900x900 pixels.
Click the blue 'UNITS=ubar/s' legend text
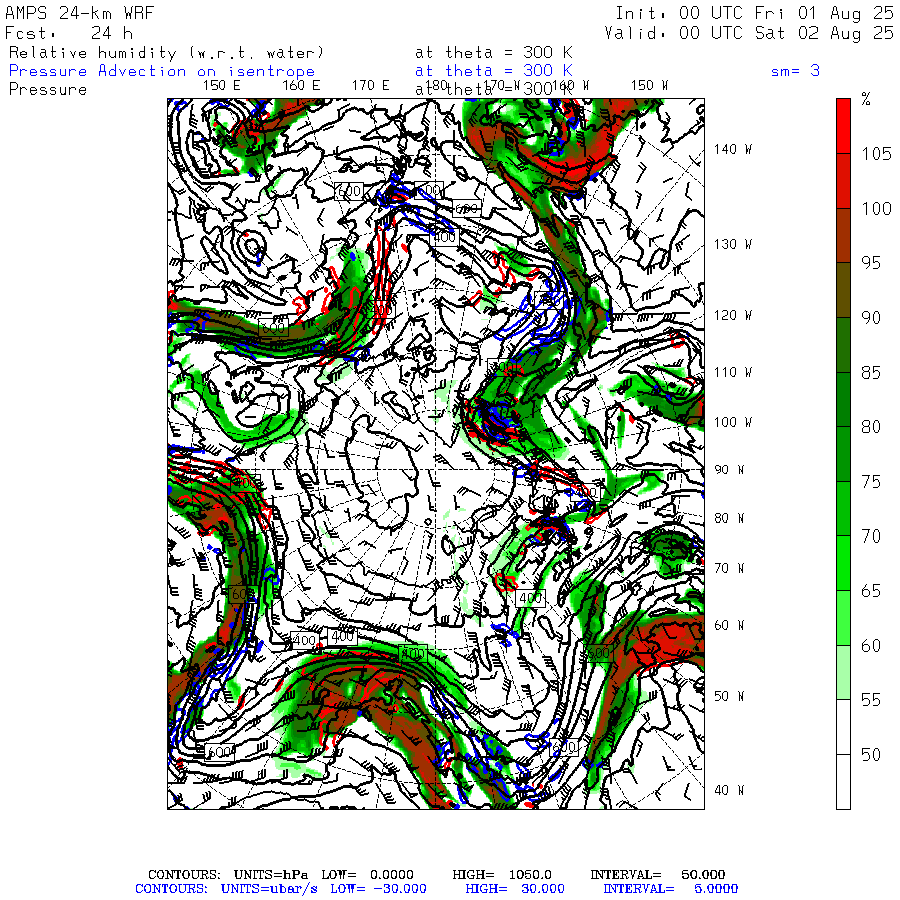tap(269, 889)
